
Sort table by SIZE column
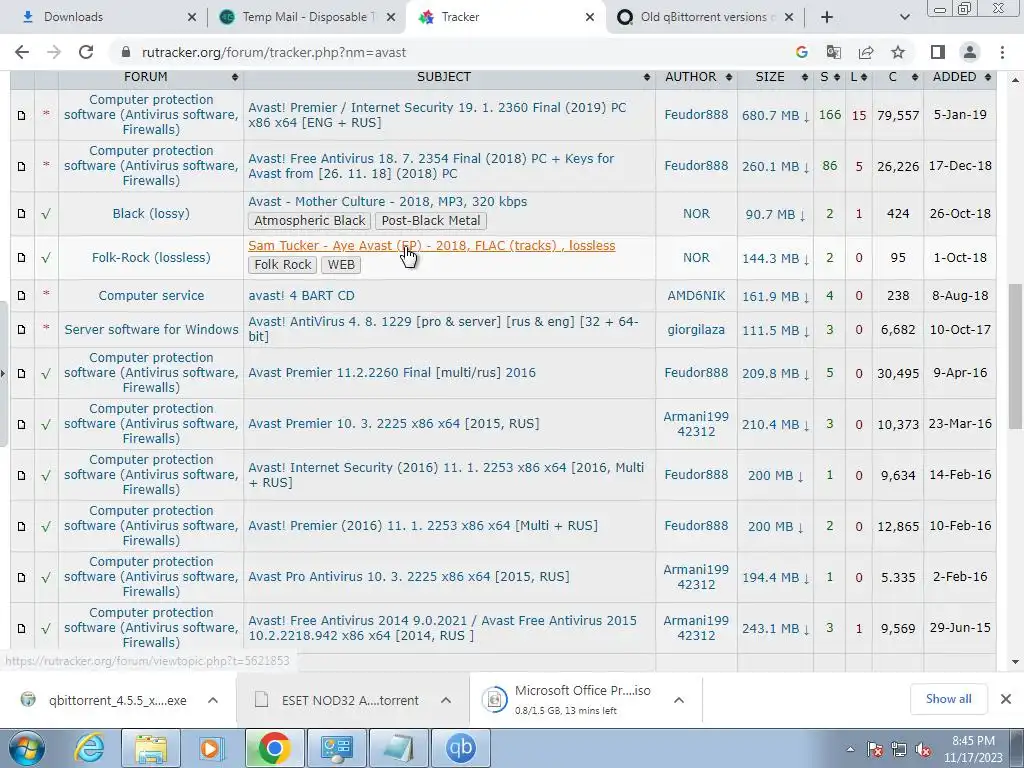(775, 77)
